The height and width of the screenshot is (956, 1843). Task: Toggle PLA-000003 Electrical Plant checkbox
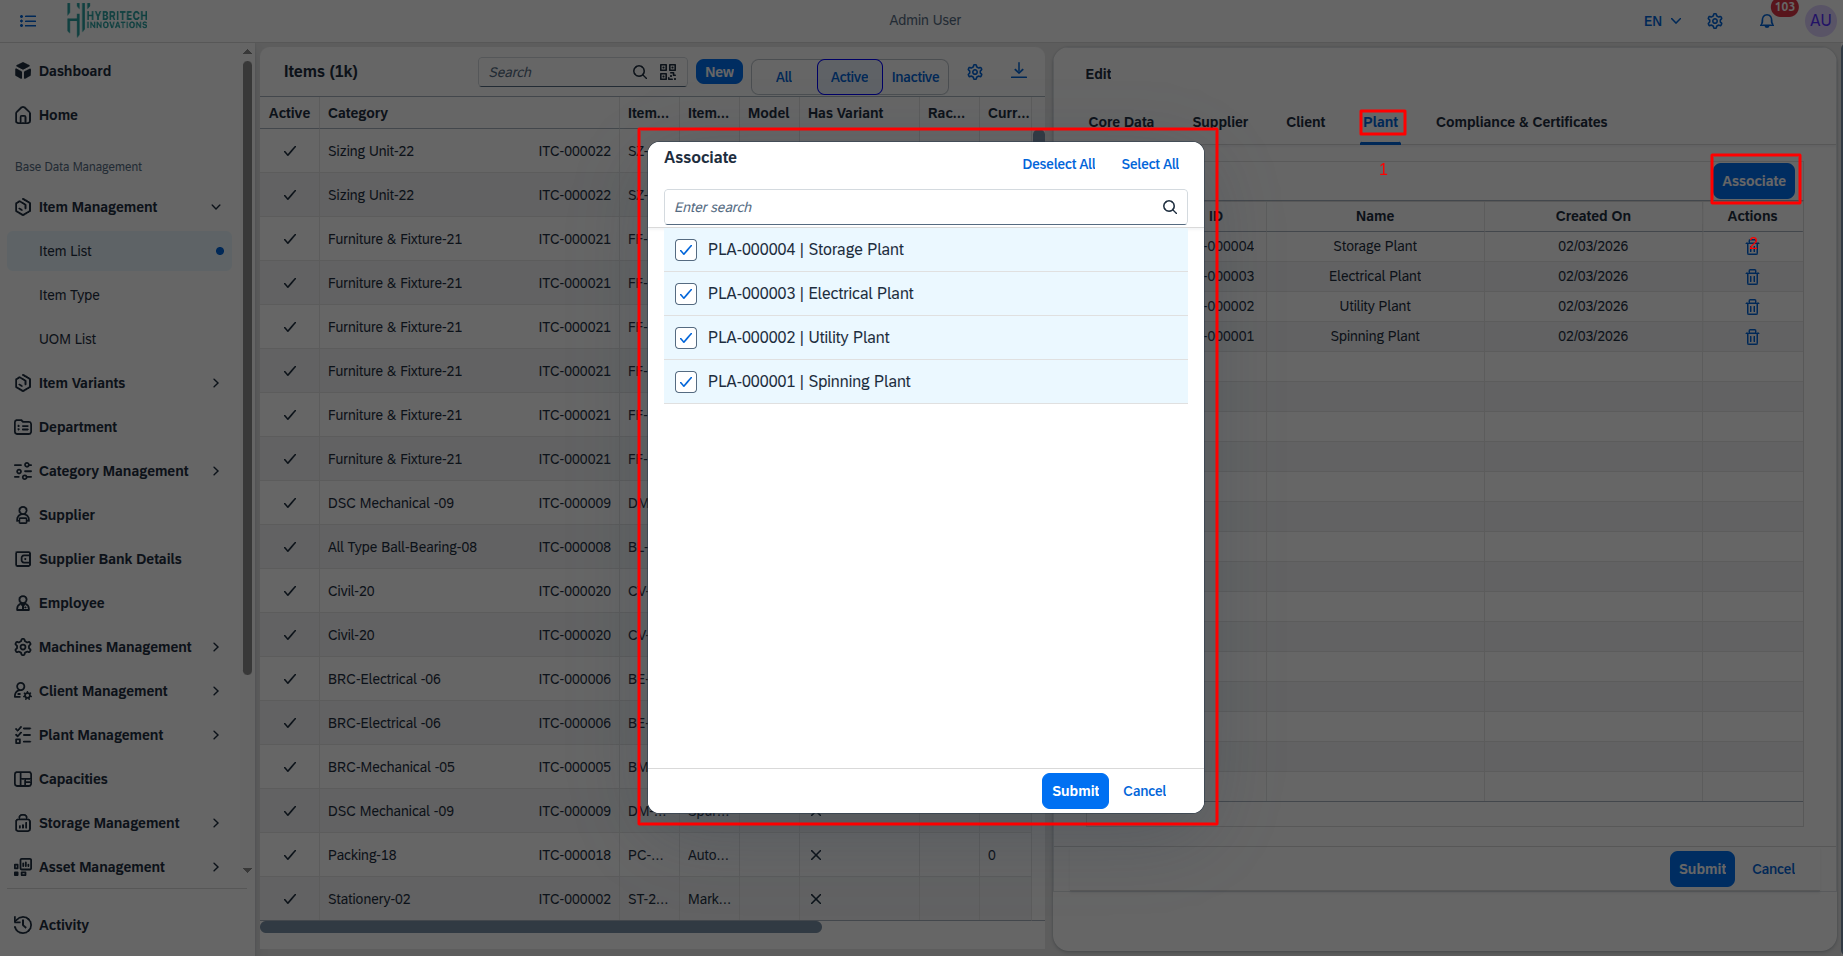pos(686,294)
